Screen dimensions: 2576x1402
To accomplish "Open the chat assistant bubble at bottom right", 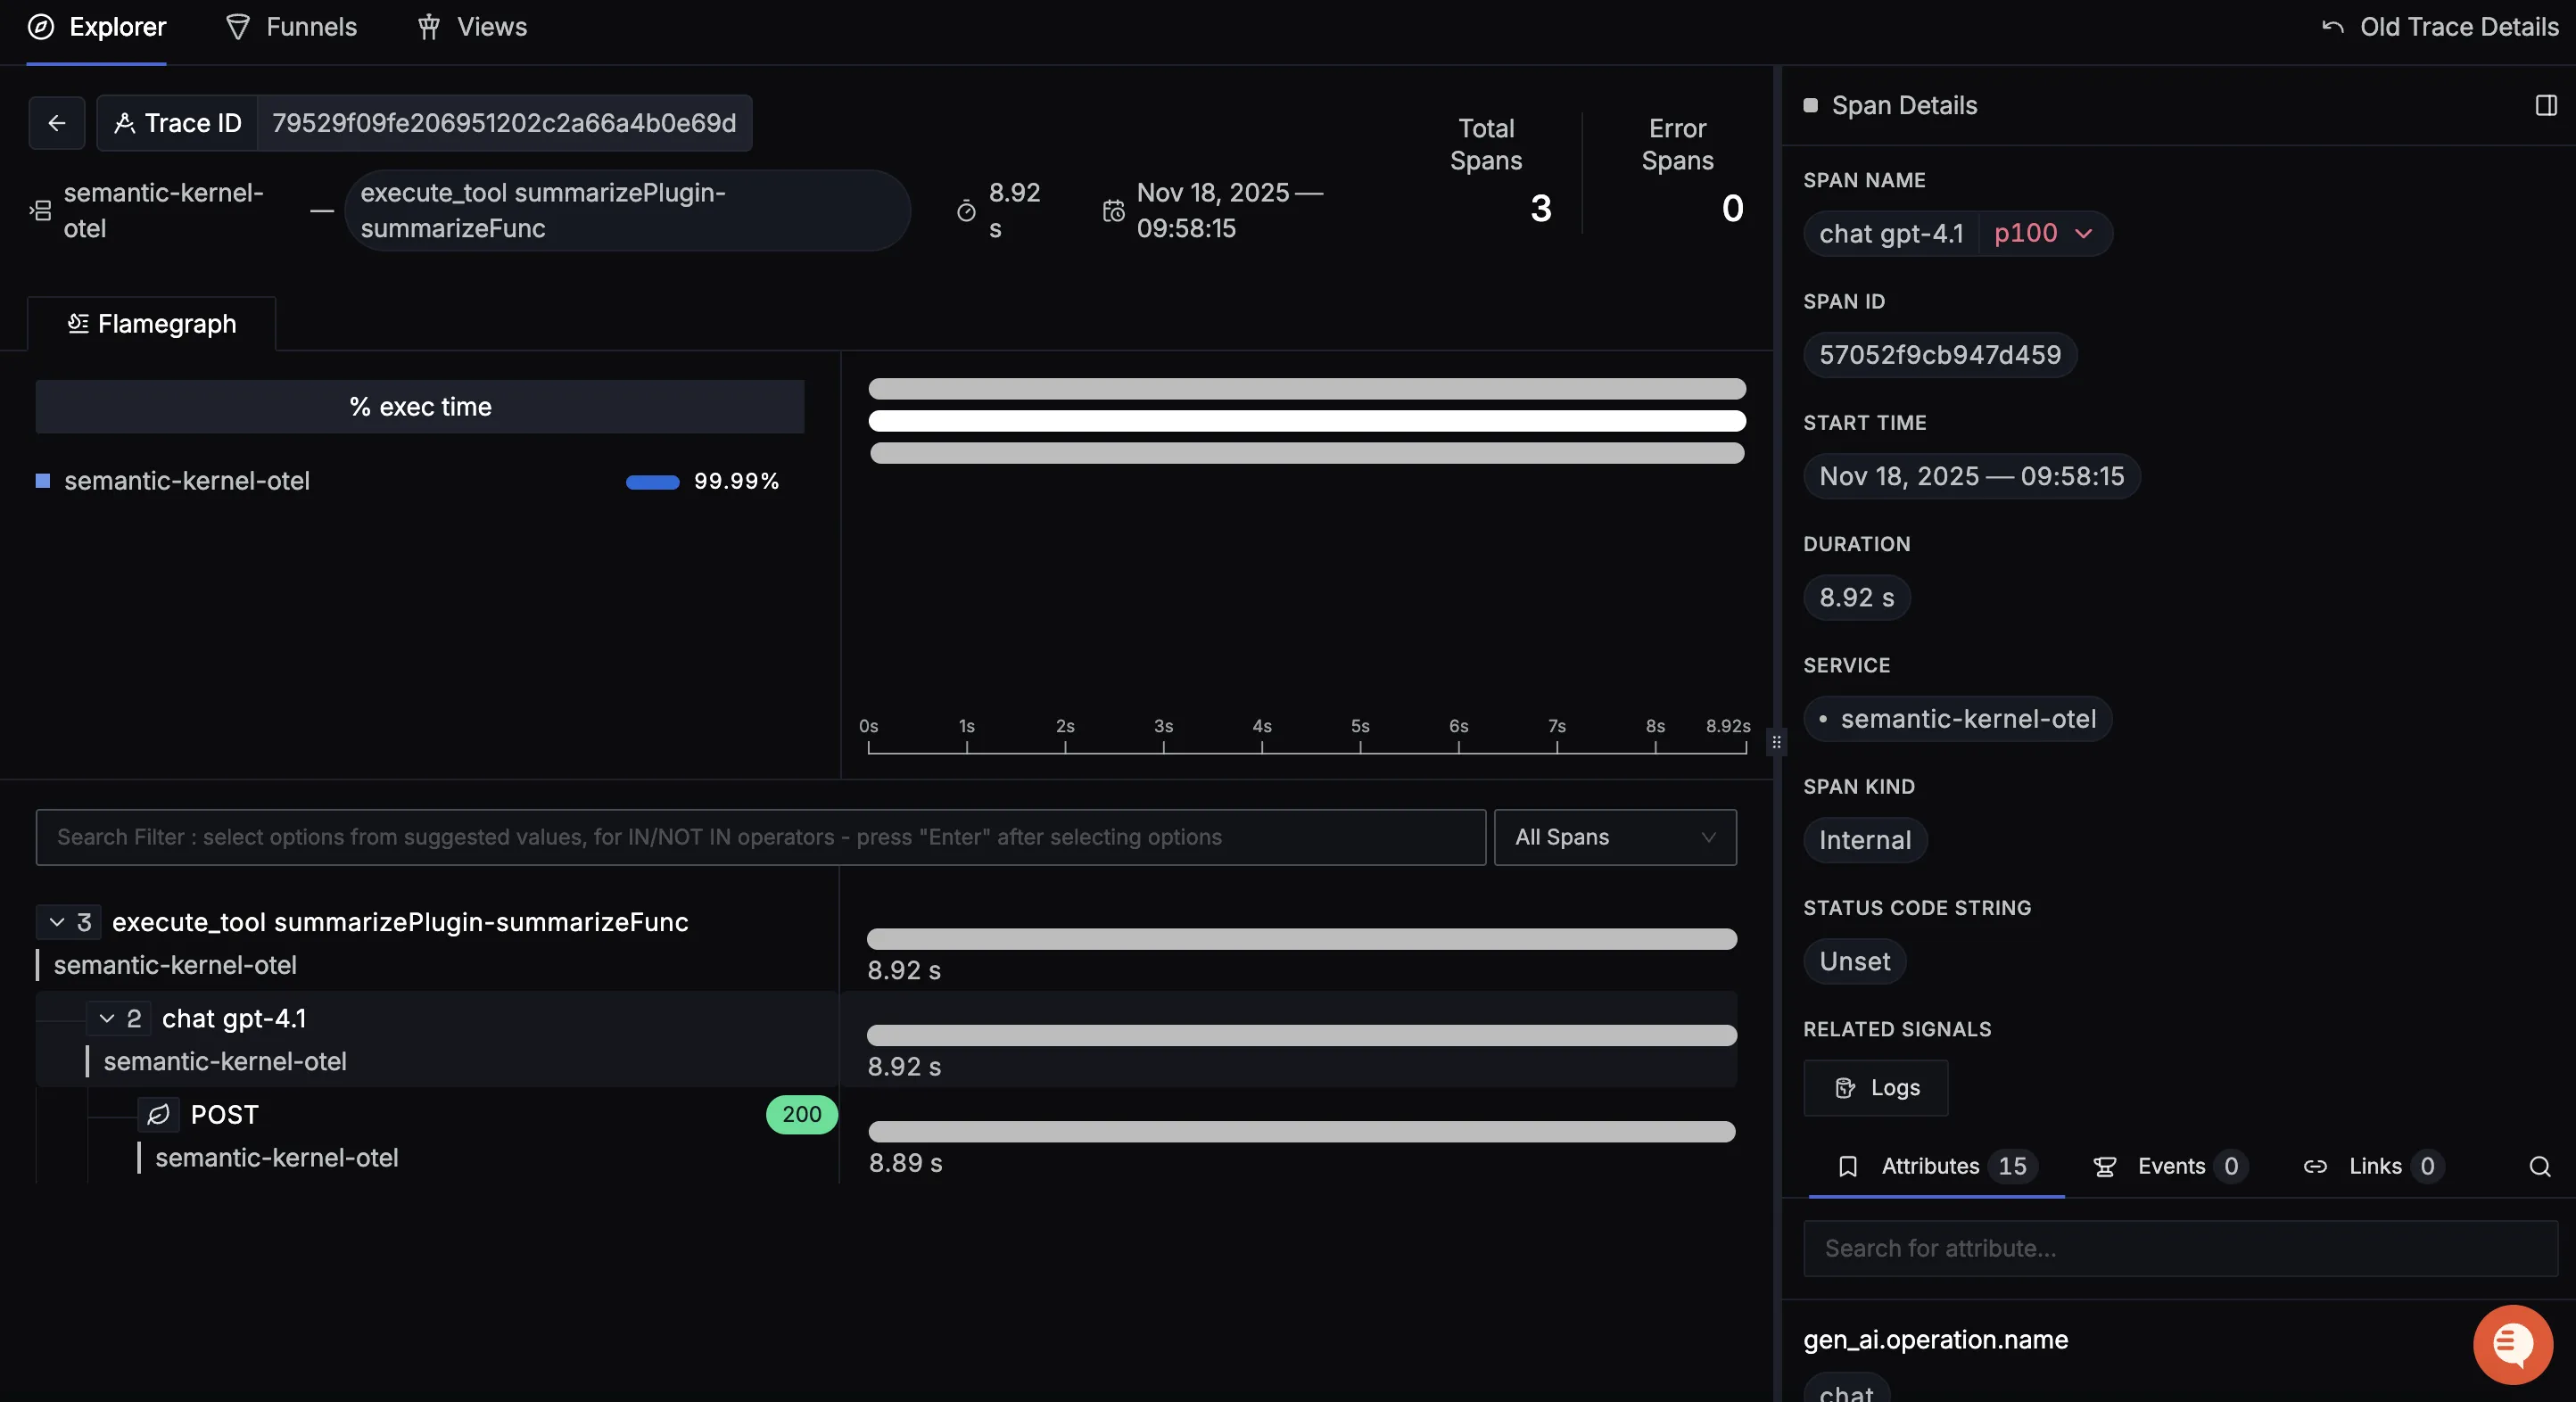I will coord(2512,1344).
